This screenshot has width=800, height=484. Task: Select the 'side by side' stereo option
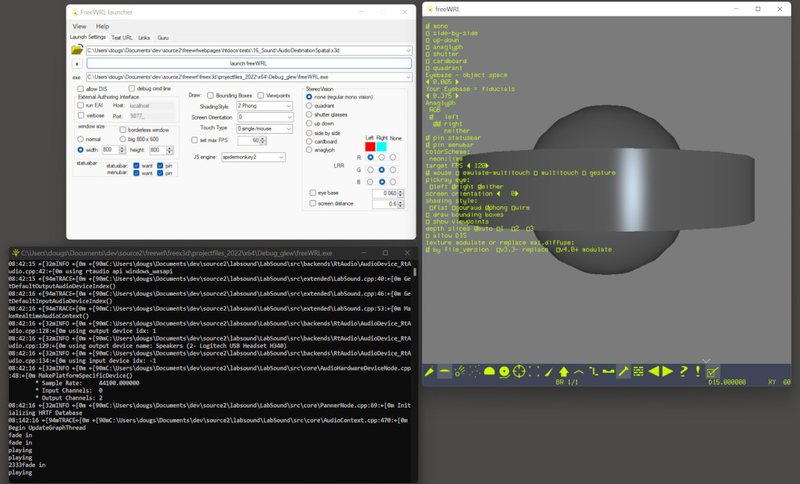tap(309, 133)
